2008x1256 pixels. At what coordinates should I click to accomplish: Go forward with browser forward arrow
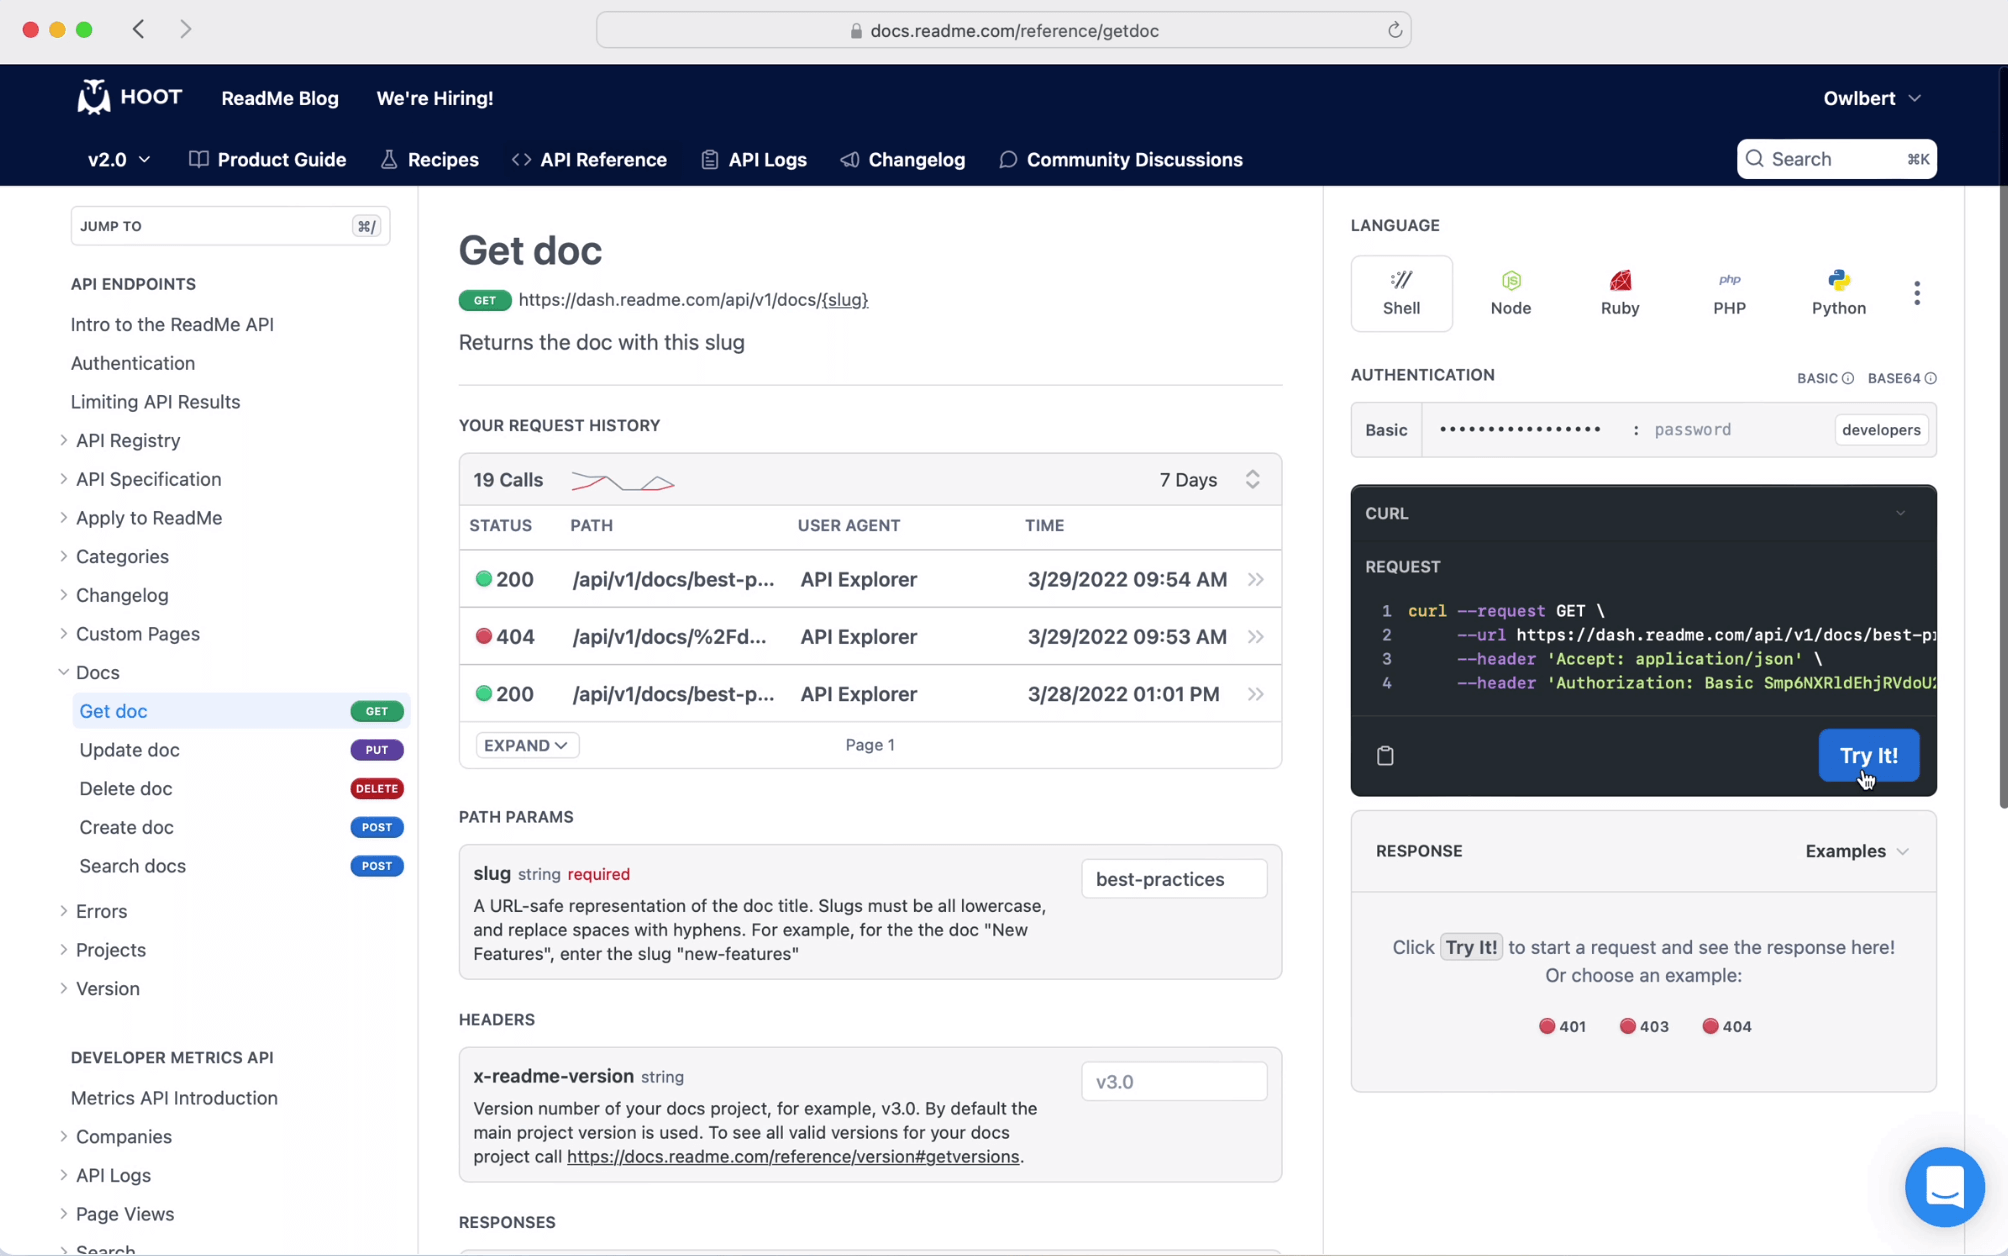point(185,29)
